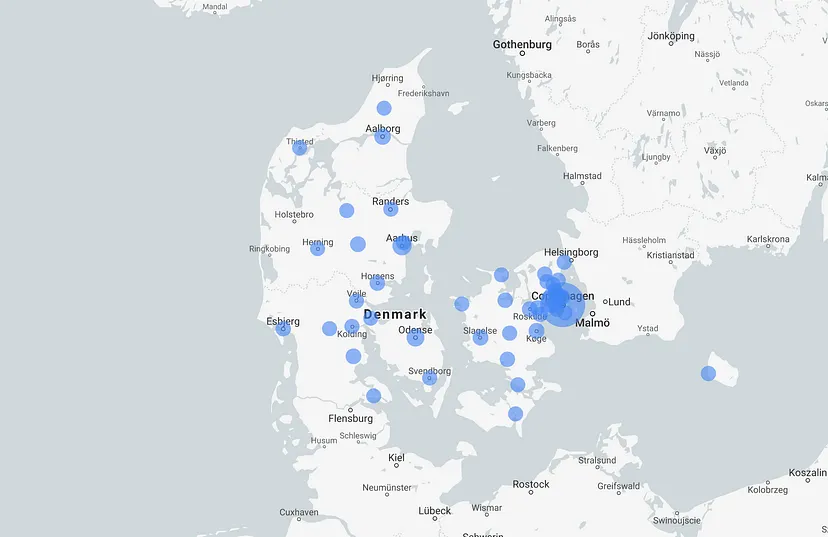Select the Esbjerg blue marker
828x537 pixels.
(284, 328)
